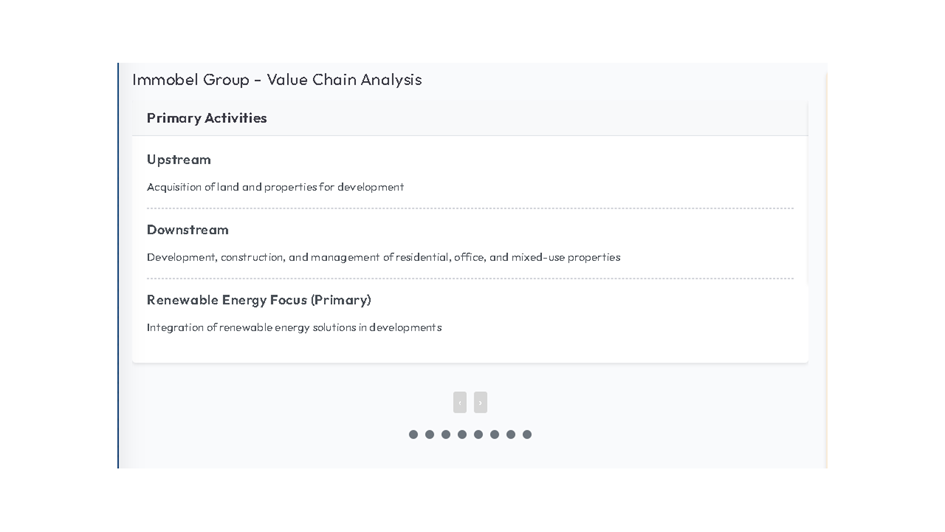Select the Upstream section heading
The image size is (945, 532).
tap(179, 160)
